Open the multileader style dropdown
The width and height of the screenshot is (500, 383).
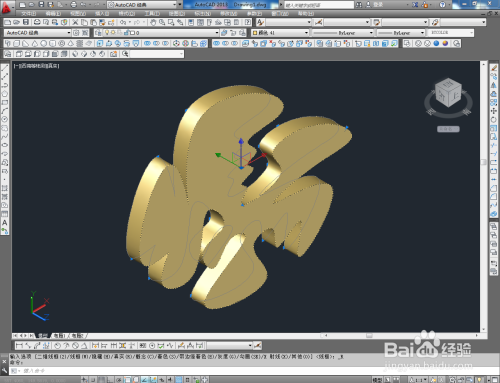(483, 22)
